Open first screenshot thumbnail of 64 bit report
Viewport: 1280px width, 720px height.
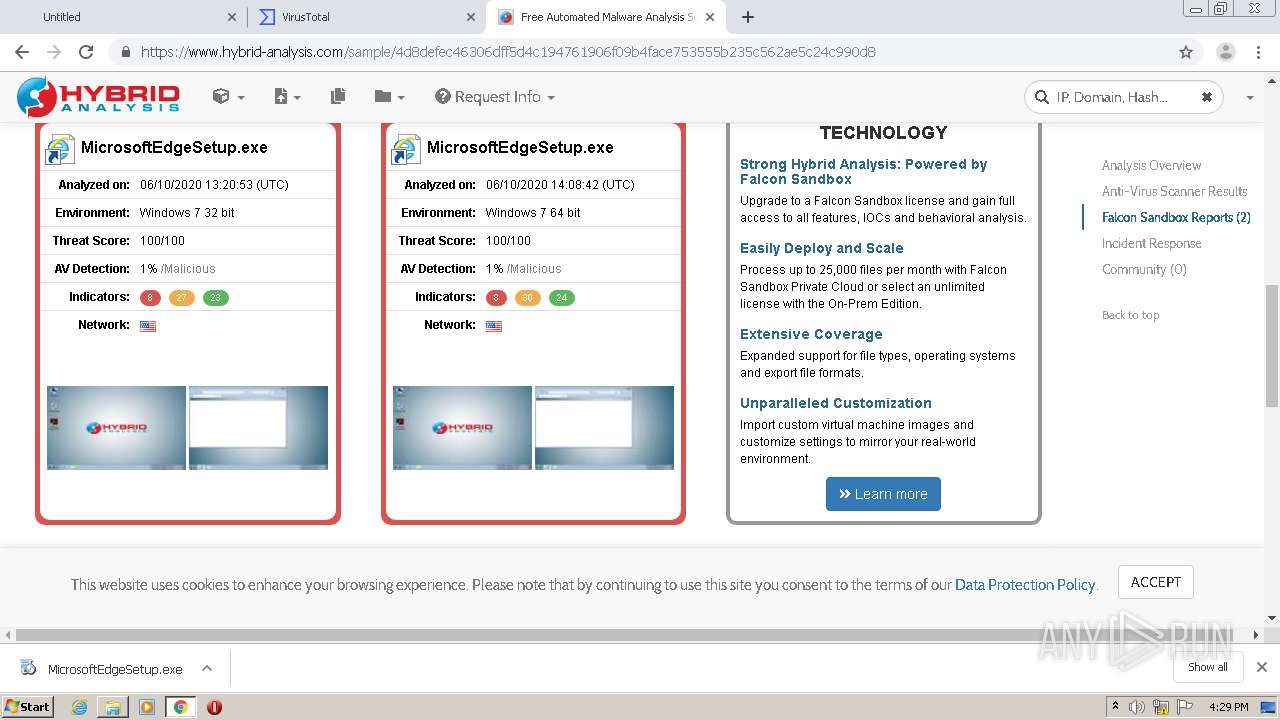pos(462,427)
